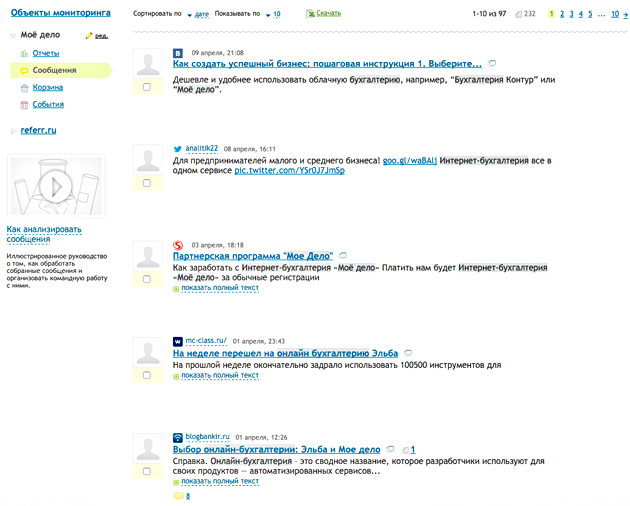Click the red source icon of the 03 апреля post
Screen dimensions: 630x506
[x=178, y=245]
